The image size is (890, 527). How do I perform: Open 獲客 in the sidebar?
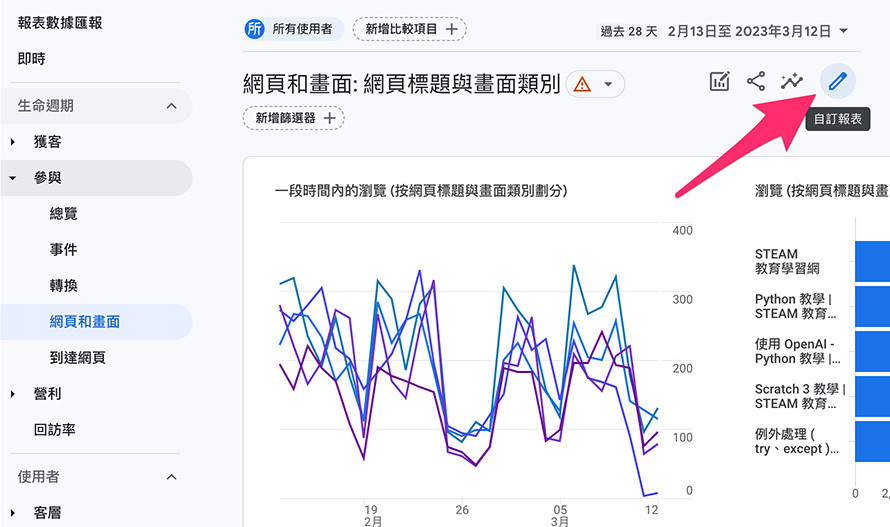click(x=47, y=141)
